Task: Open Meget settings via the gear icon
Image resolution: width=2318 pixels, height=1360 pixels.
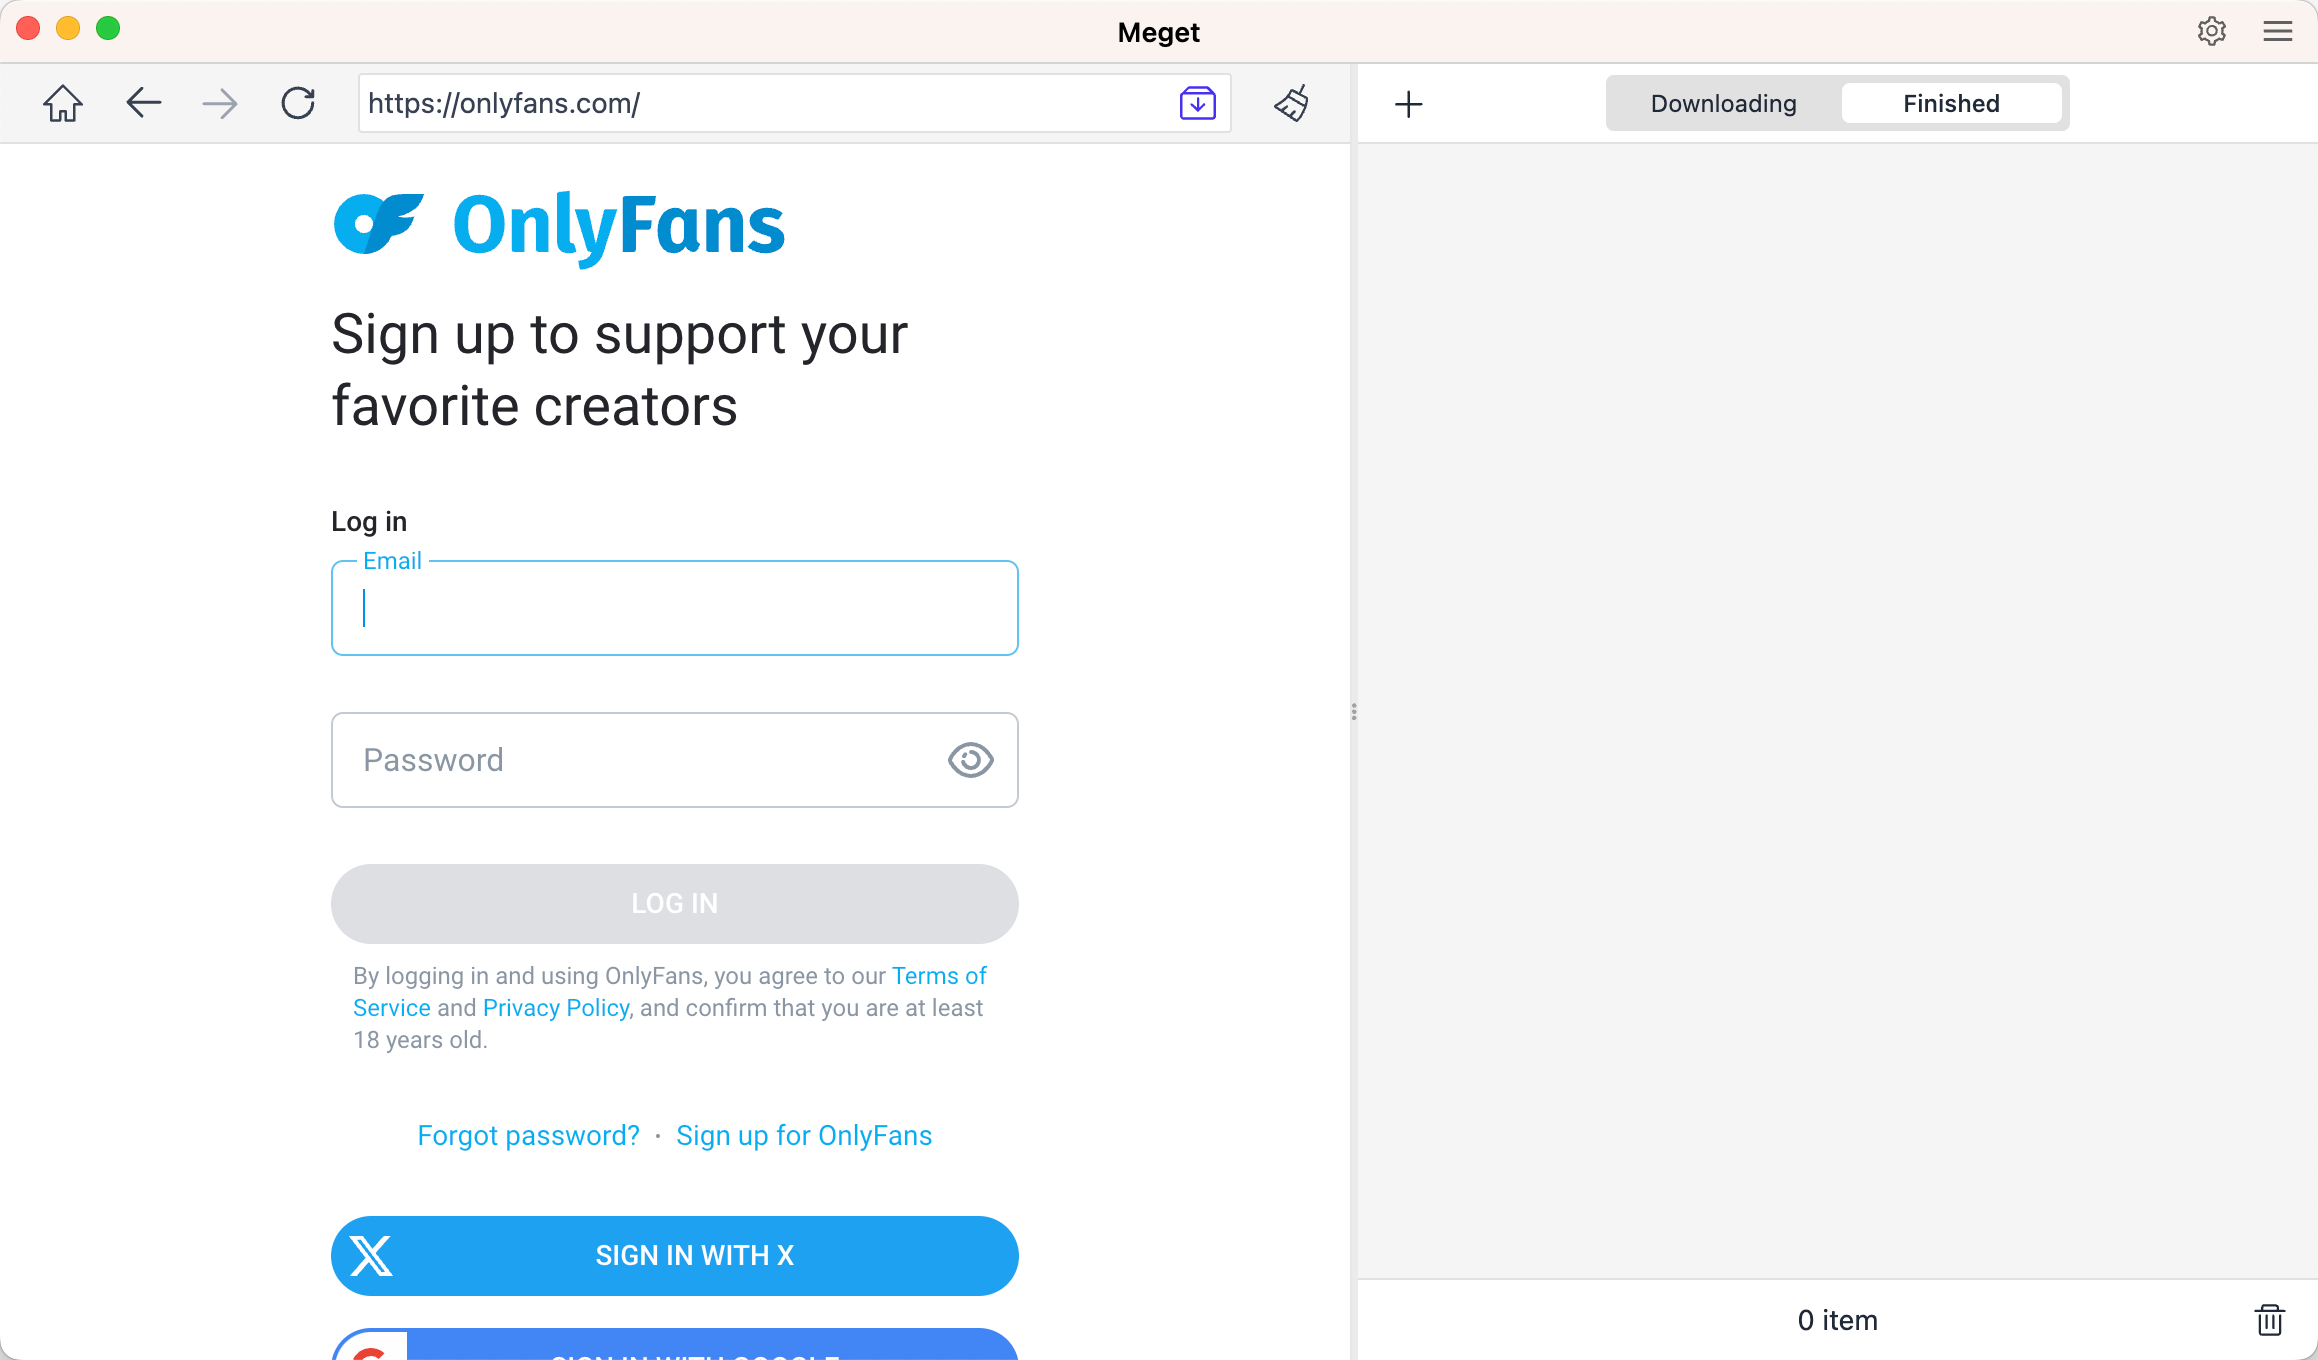Action: (2212, 31)
